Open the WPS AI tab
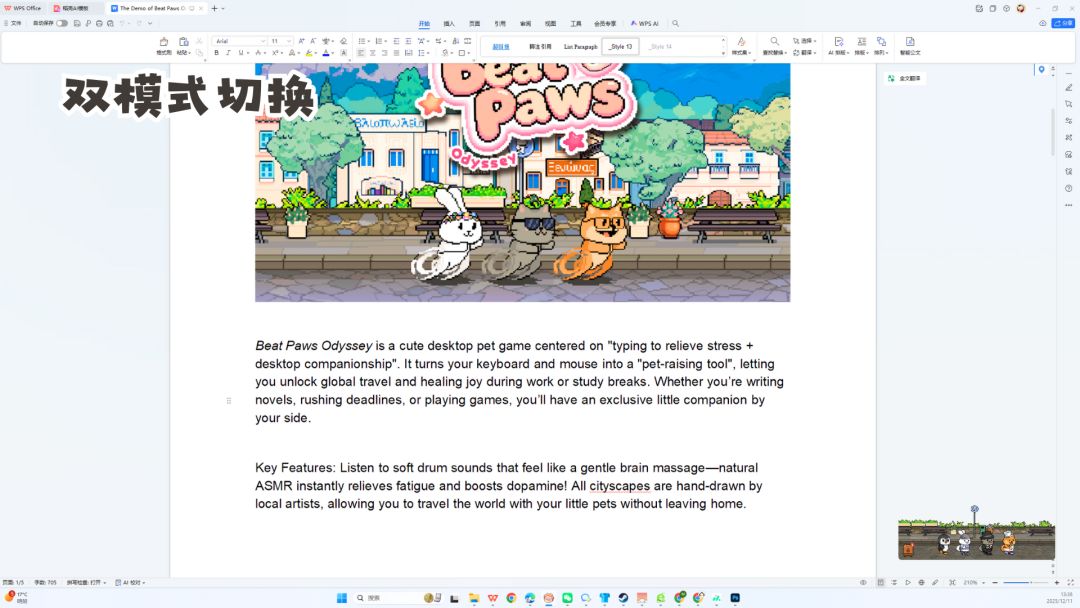 click(x=644, y=23)
